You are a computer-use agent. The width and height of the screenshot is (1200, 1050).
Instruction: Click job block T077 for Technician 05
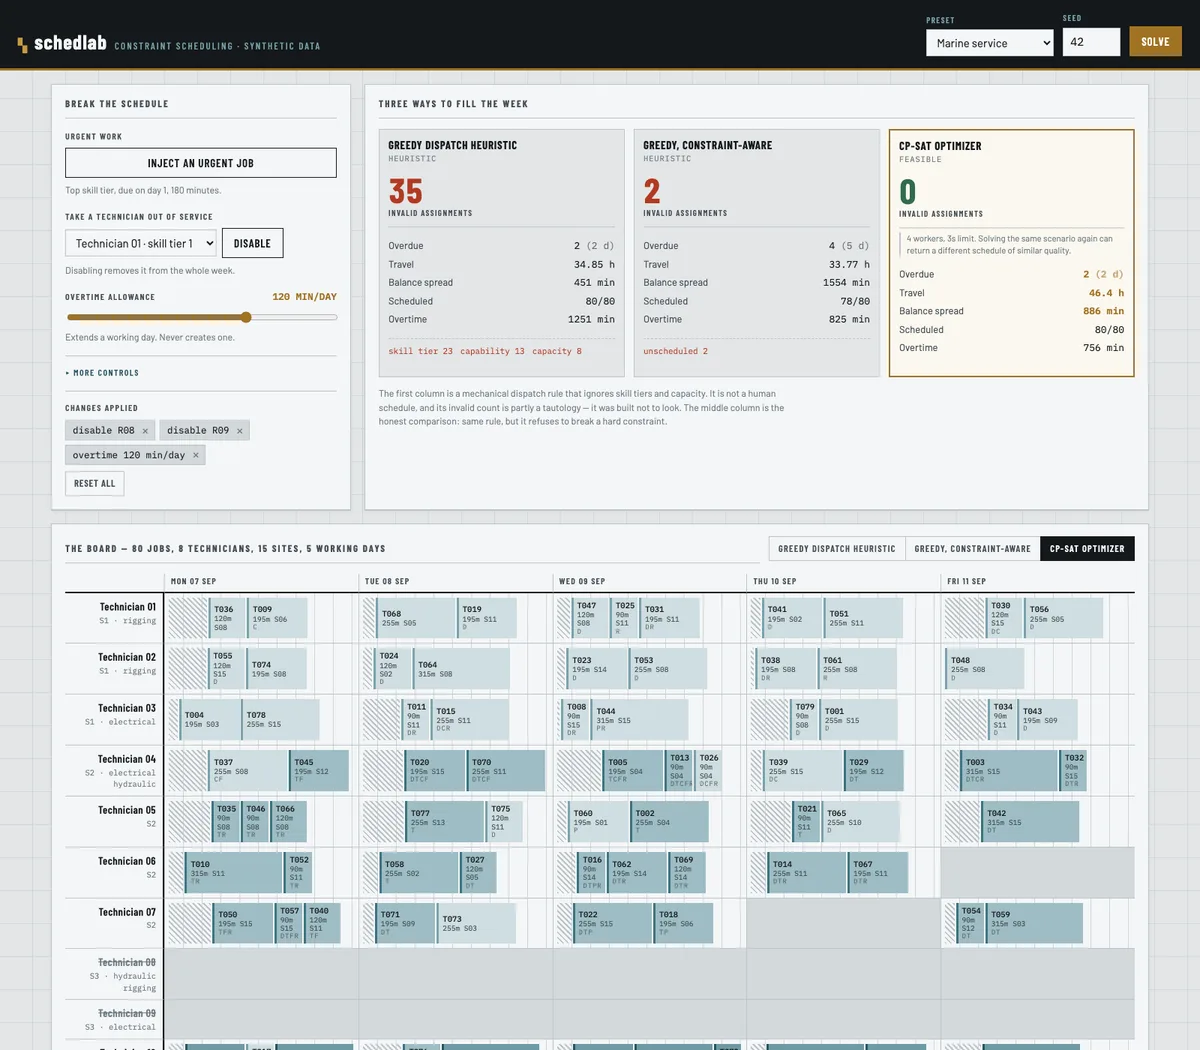(x=446, y=821)
